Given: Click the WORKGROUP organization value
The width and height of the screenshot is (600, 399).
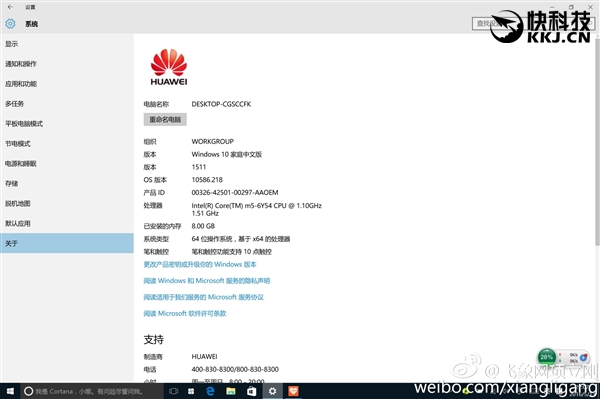Looking at the screenshot, I should point(212,142).
